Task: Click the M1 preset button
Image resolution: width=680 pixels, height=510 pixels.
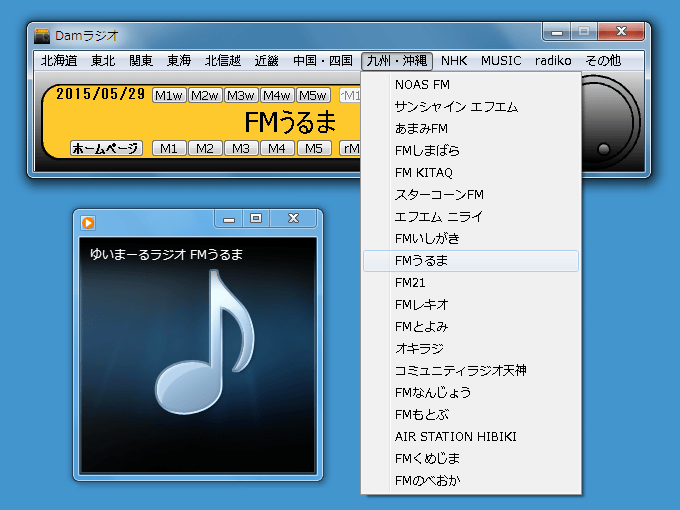Action: pos(169,148)
